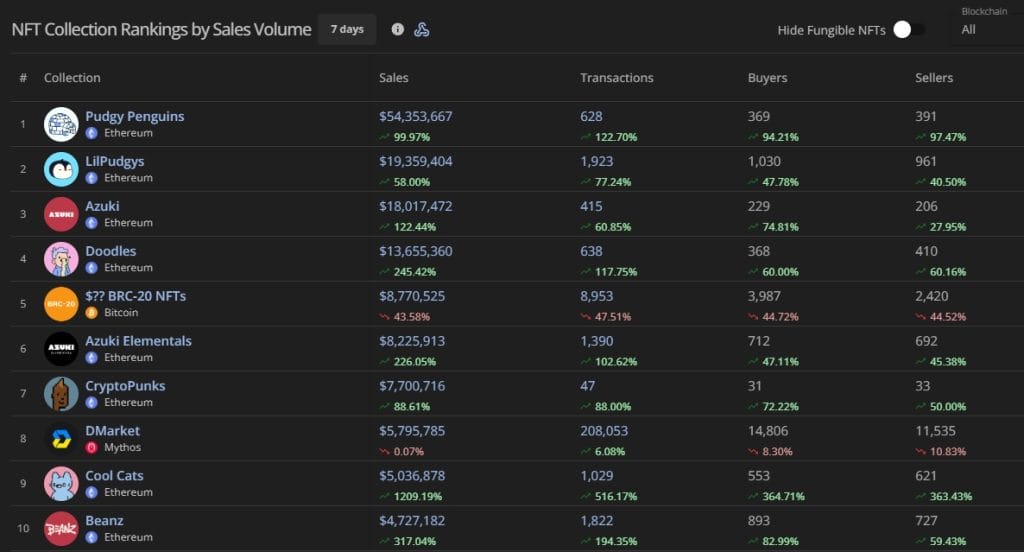Click the 14,806 buyers value
The height and width of the screenshot is (552, 1024).
(768, 431)
